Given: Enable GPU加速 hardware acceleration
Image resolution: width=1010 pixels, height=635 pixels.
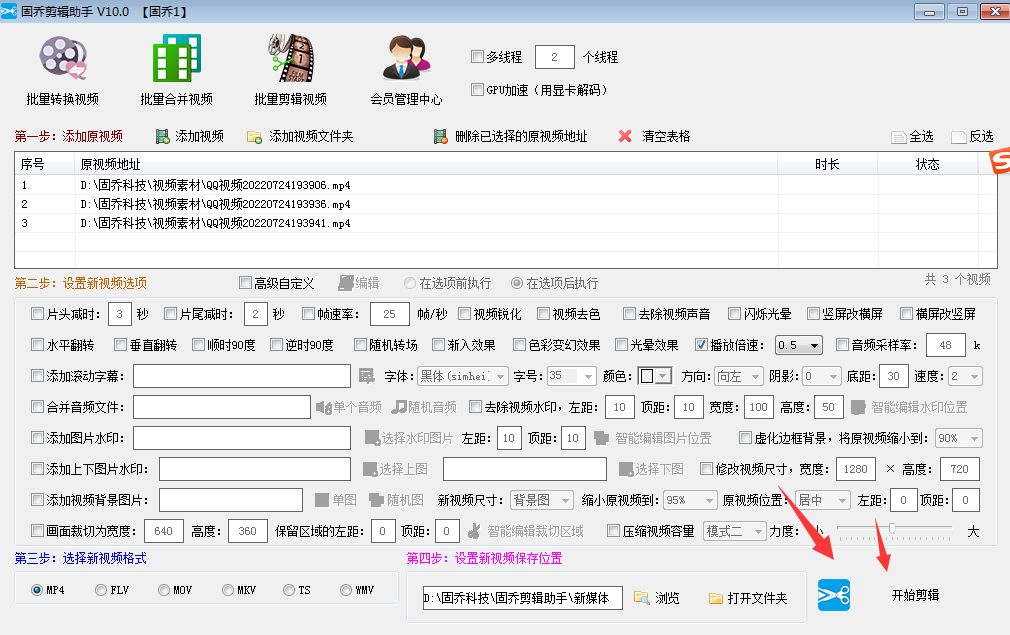Looking at the screenshot, I should click(x=477, y=90).
